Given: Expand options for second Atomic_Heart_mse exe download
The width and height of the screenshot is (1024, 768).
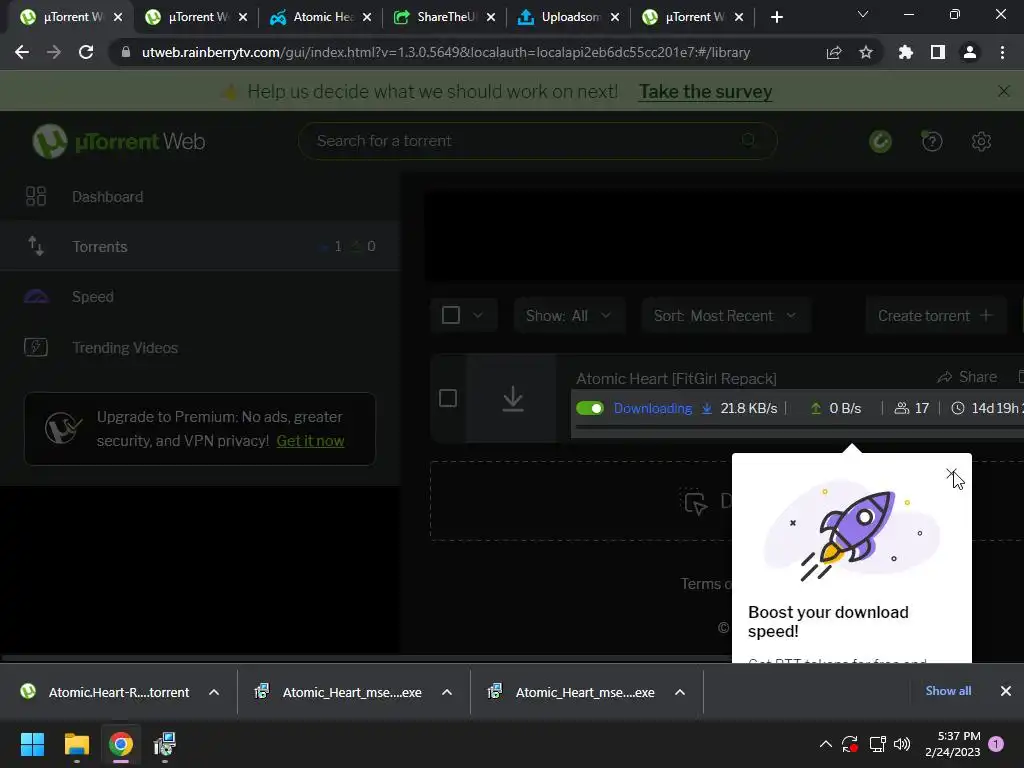Looking at the screenshot, I should pyautogui.click(x=680, y=692).
